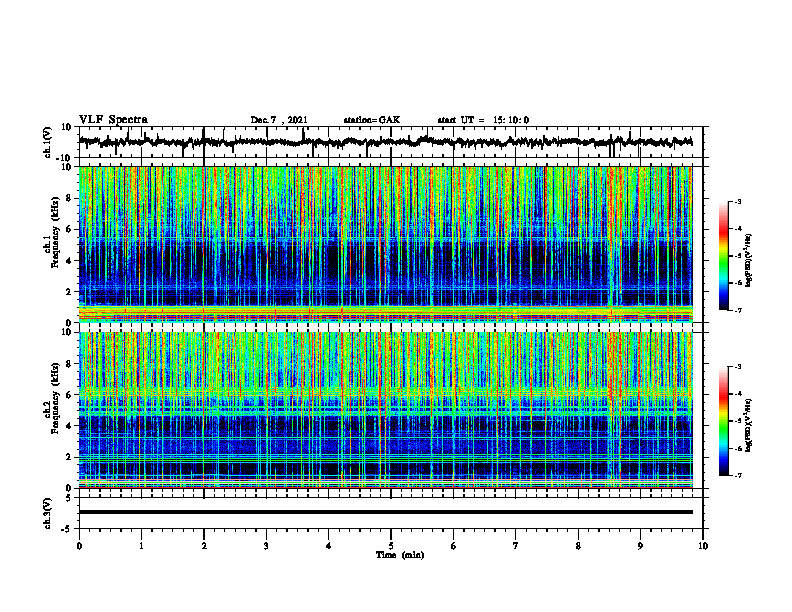Click time axis tick label "7"
Screen dimensions: 792x612
coord(516,546)
